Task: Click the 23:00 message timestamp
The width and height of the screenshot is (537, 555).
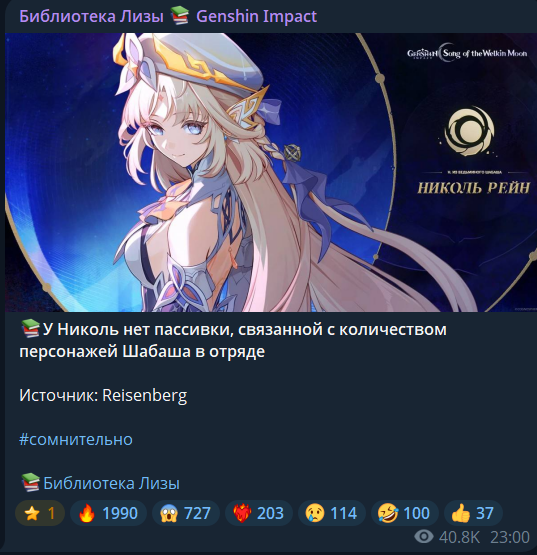Action: (510, 537)
